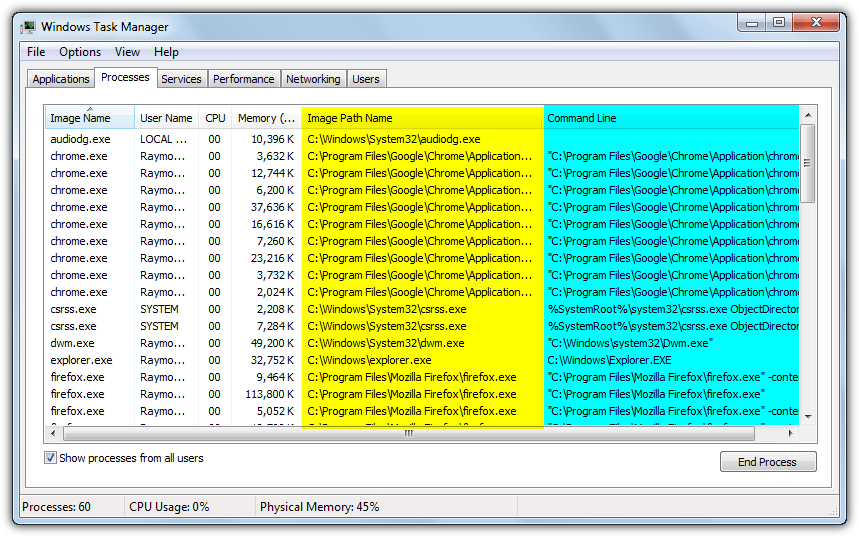Select firefox.exe using 113,800 K memory

(422, 394)
